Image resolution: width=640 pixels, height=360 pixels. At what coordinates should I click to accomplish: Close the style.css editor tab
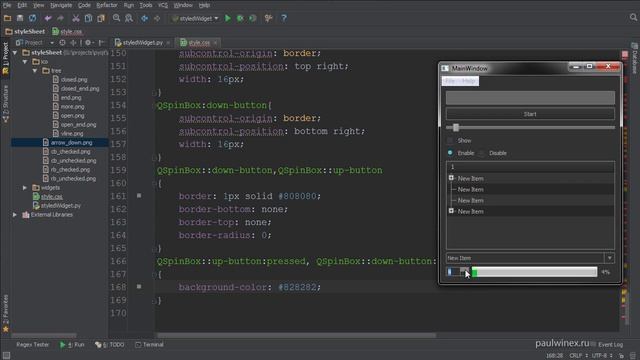(x=216, y=42)
